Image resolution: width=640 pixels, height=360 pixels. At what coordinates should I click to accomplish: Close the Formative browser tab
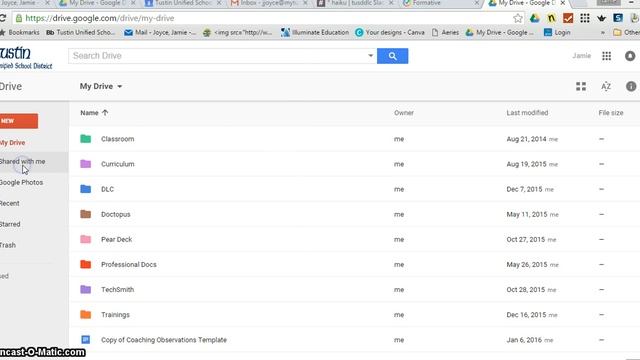point(476,3)
